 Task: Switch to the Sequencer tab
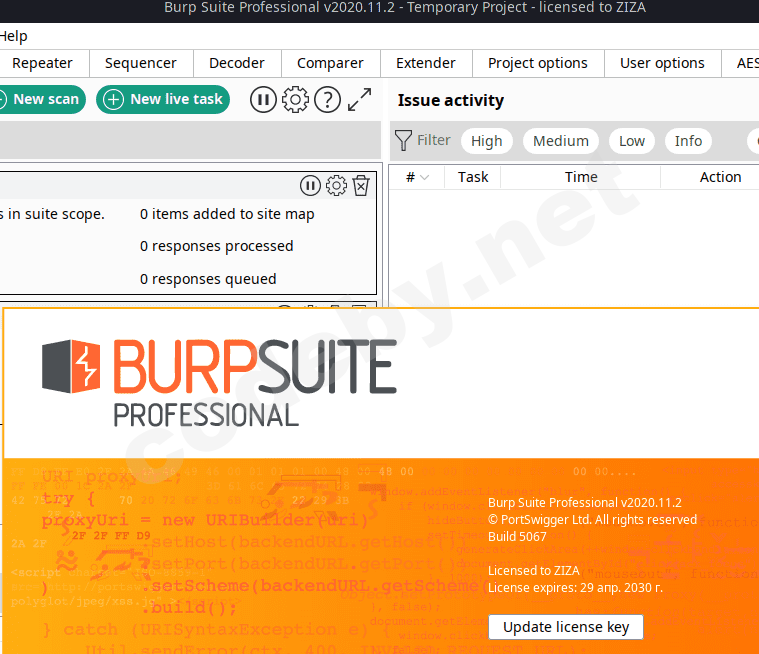coord(141,63)
